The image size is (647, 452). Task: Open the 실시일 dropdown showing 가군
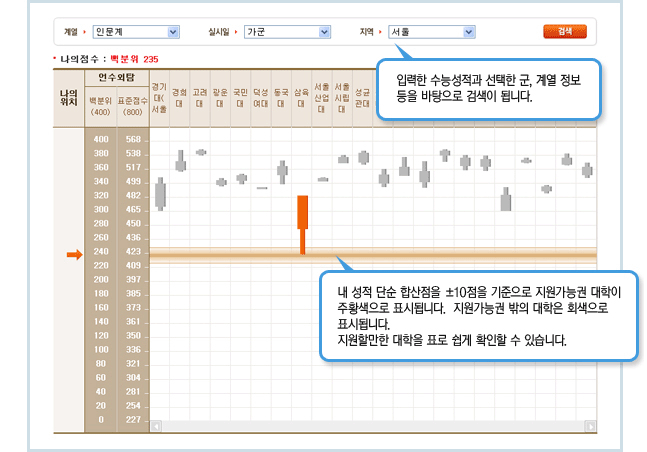click(x=287, y=33)
